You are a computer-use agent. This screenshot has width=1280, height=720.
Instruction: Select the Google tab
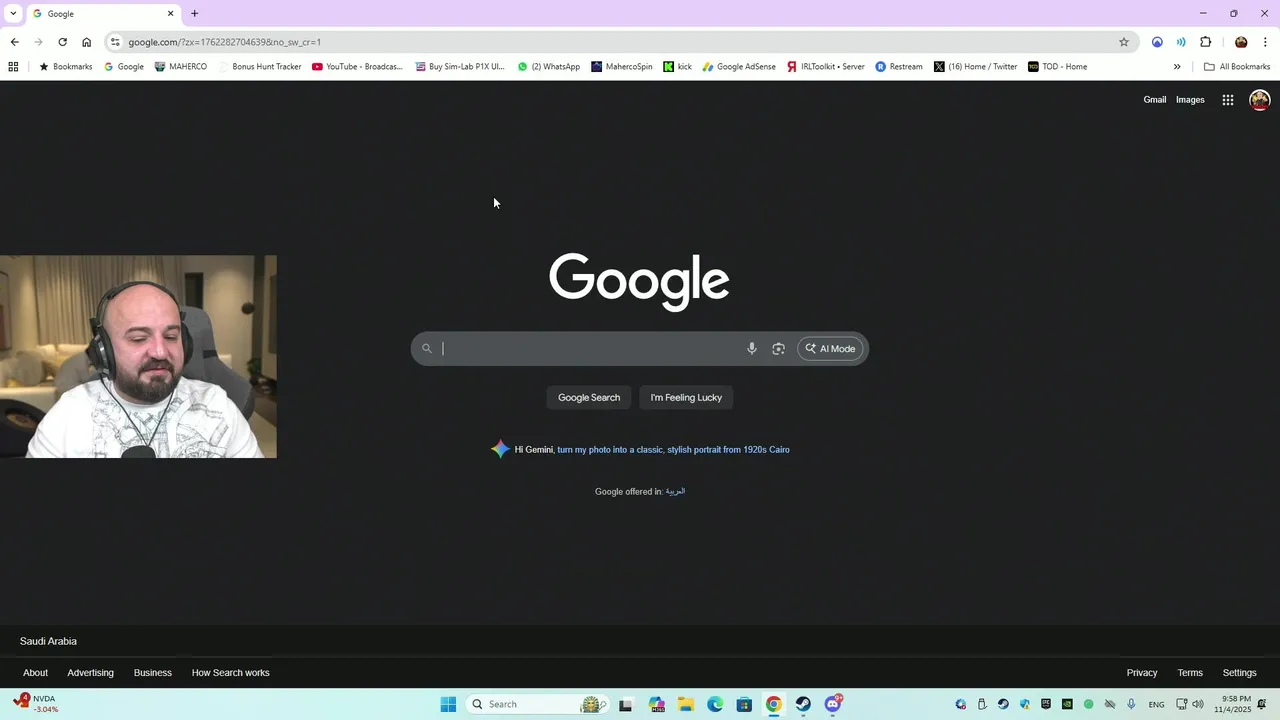tap(104, 14)
